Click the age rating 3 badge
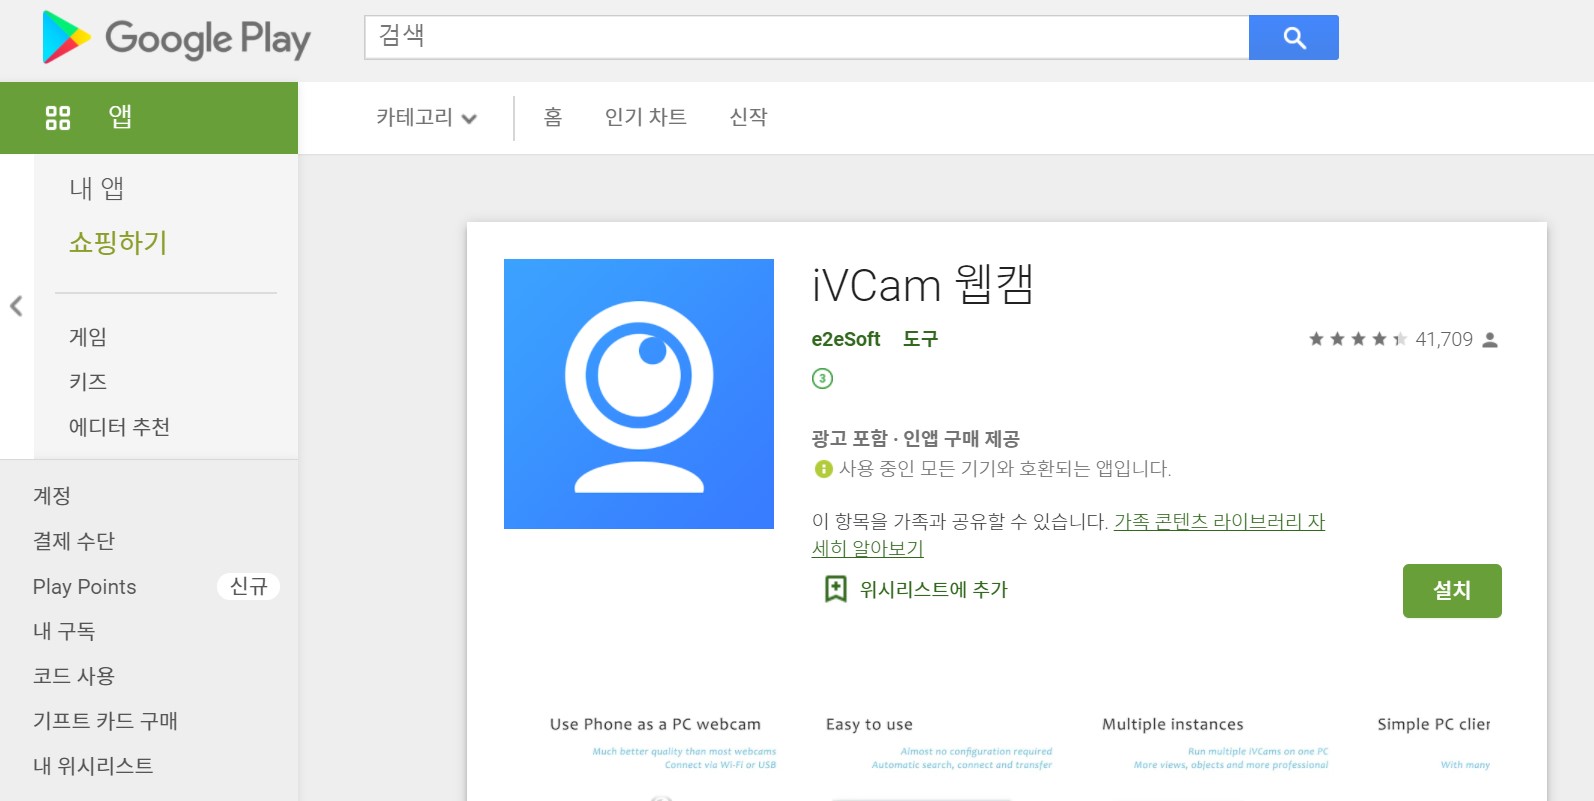 (x=822, y=378)
